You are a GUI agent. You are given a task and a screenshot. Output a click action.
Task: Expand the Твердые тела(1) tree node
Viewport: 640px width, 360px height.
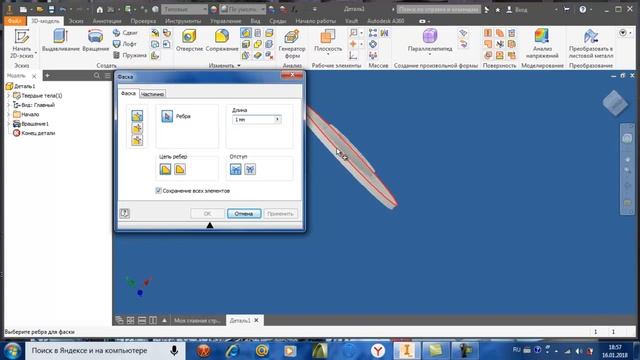9,96
